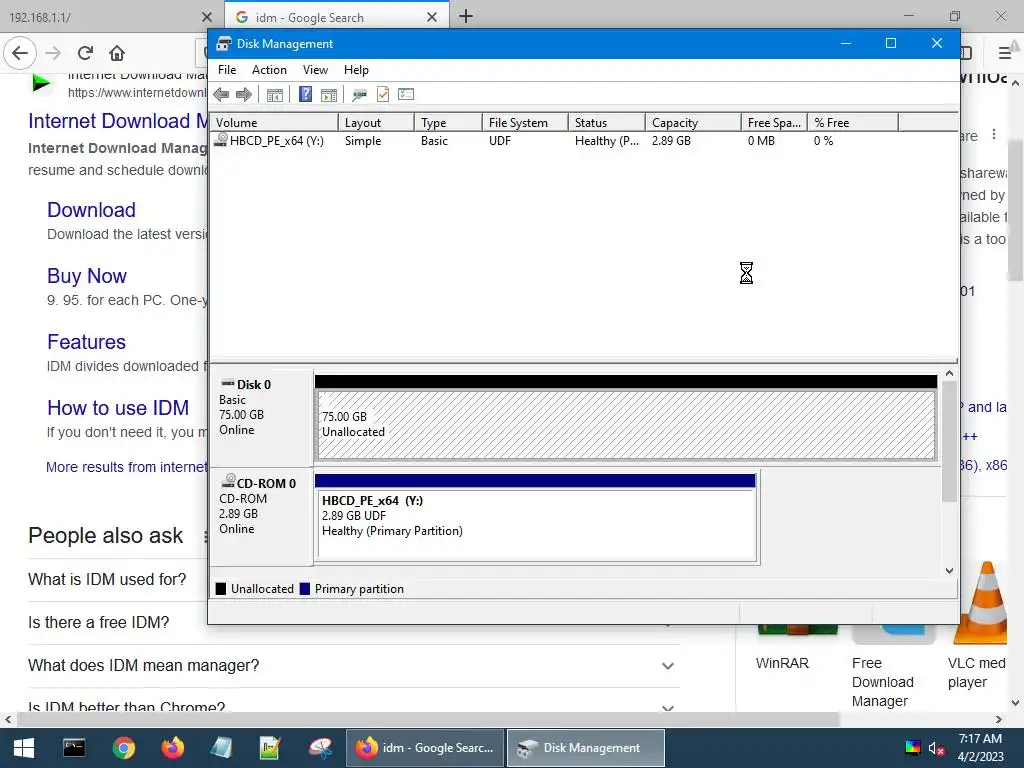Screen dimensions: 1024x768
Task: Click the Properties checkmark-page toolbar icon
Action: pos(383,95)
